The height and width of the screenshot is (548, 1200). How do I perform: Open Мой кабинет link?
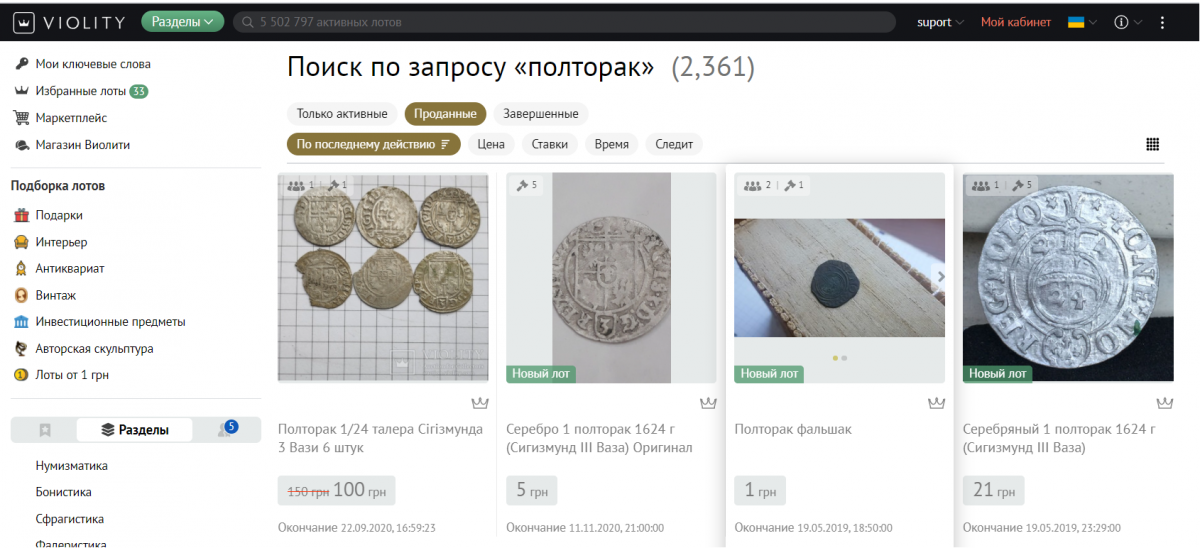(x=1015, y=22)
